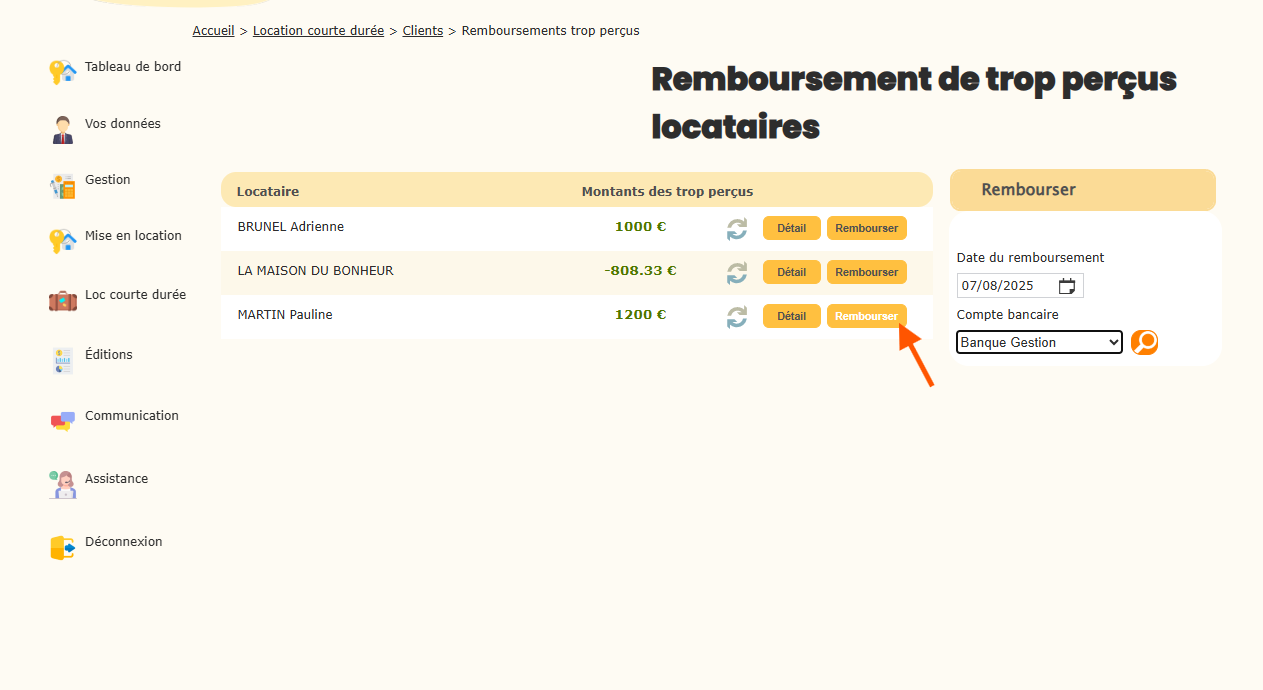Click the Gestion calculator icon

coord(63,186)
